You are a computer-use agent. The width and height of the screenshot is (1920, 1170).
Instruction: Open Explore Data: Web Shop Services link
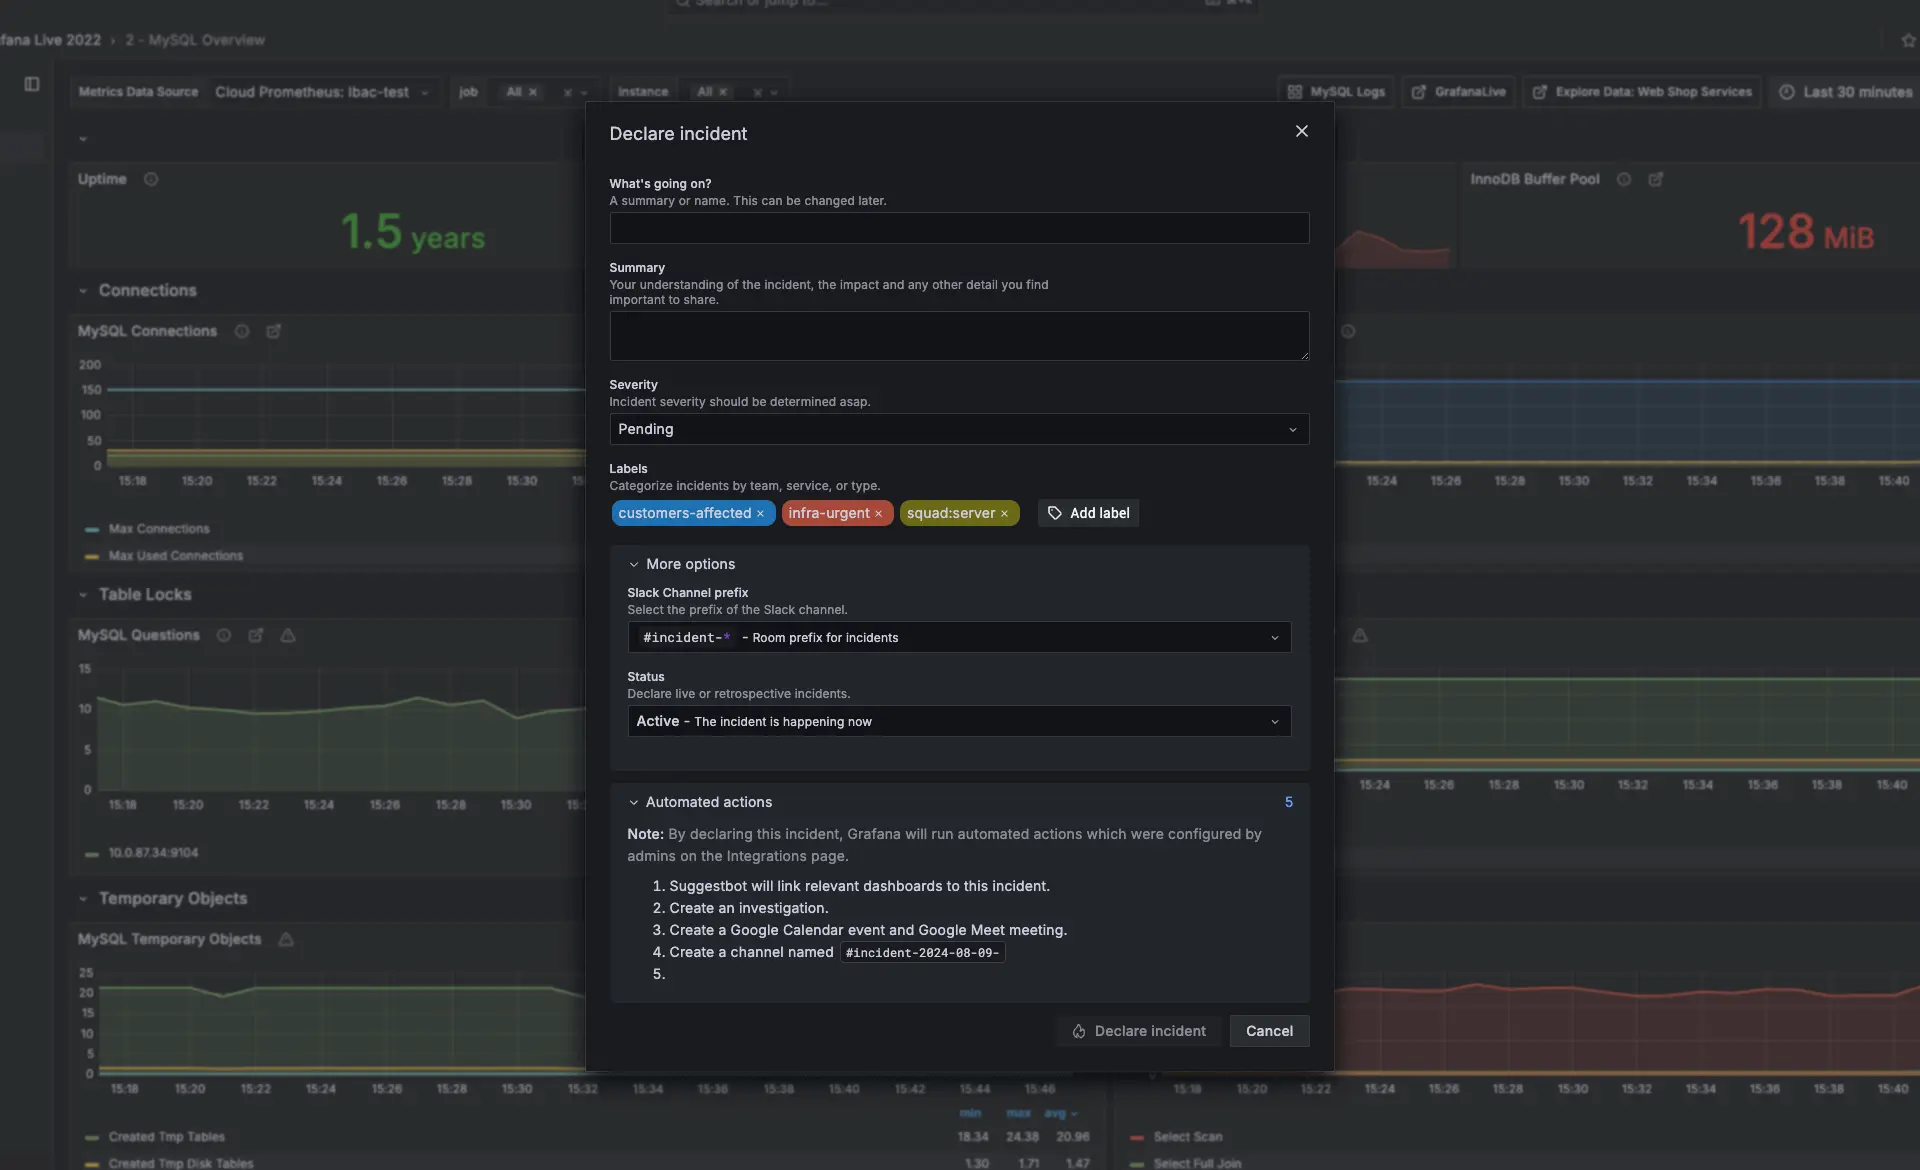[1641, 92]
